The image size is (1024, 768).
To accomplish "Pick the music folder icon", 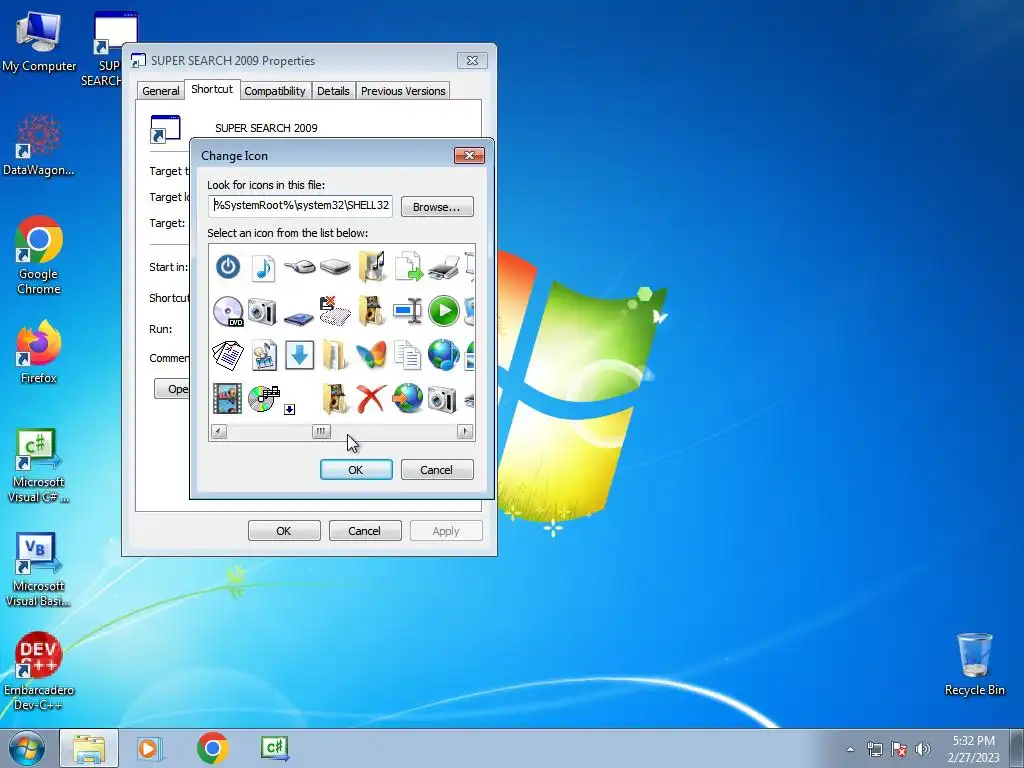I will 372,266.
